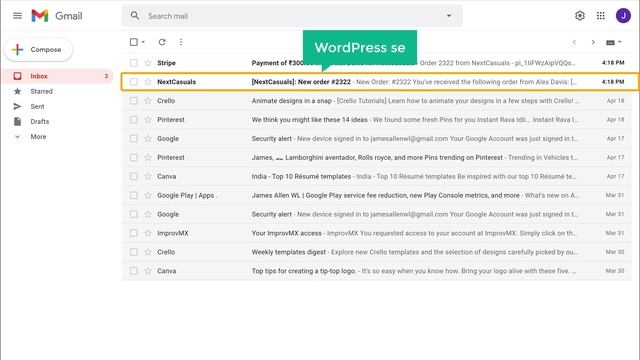Image resolution: width=640 pixels, height=360 pixels.
Task: Click the 4:18 PM time on Stripe row
Action: coord(613,63)
